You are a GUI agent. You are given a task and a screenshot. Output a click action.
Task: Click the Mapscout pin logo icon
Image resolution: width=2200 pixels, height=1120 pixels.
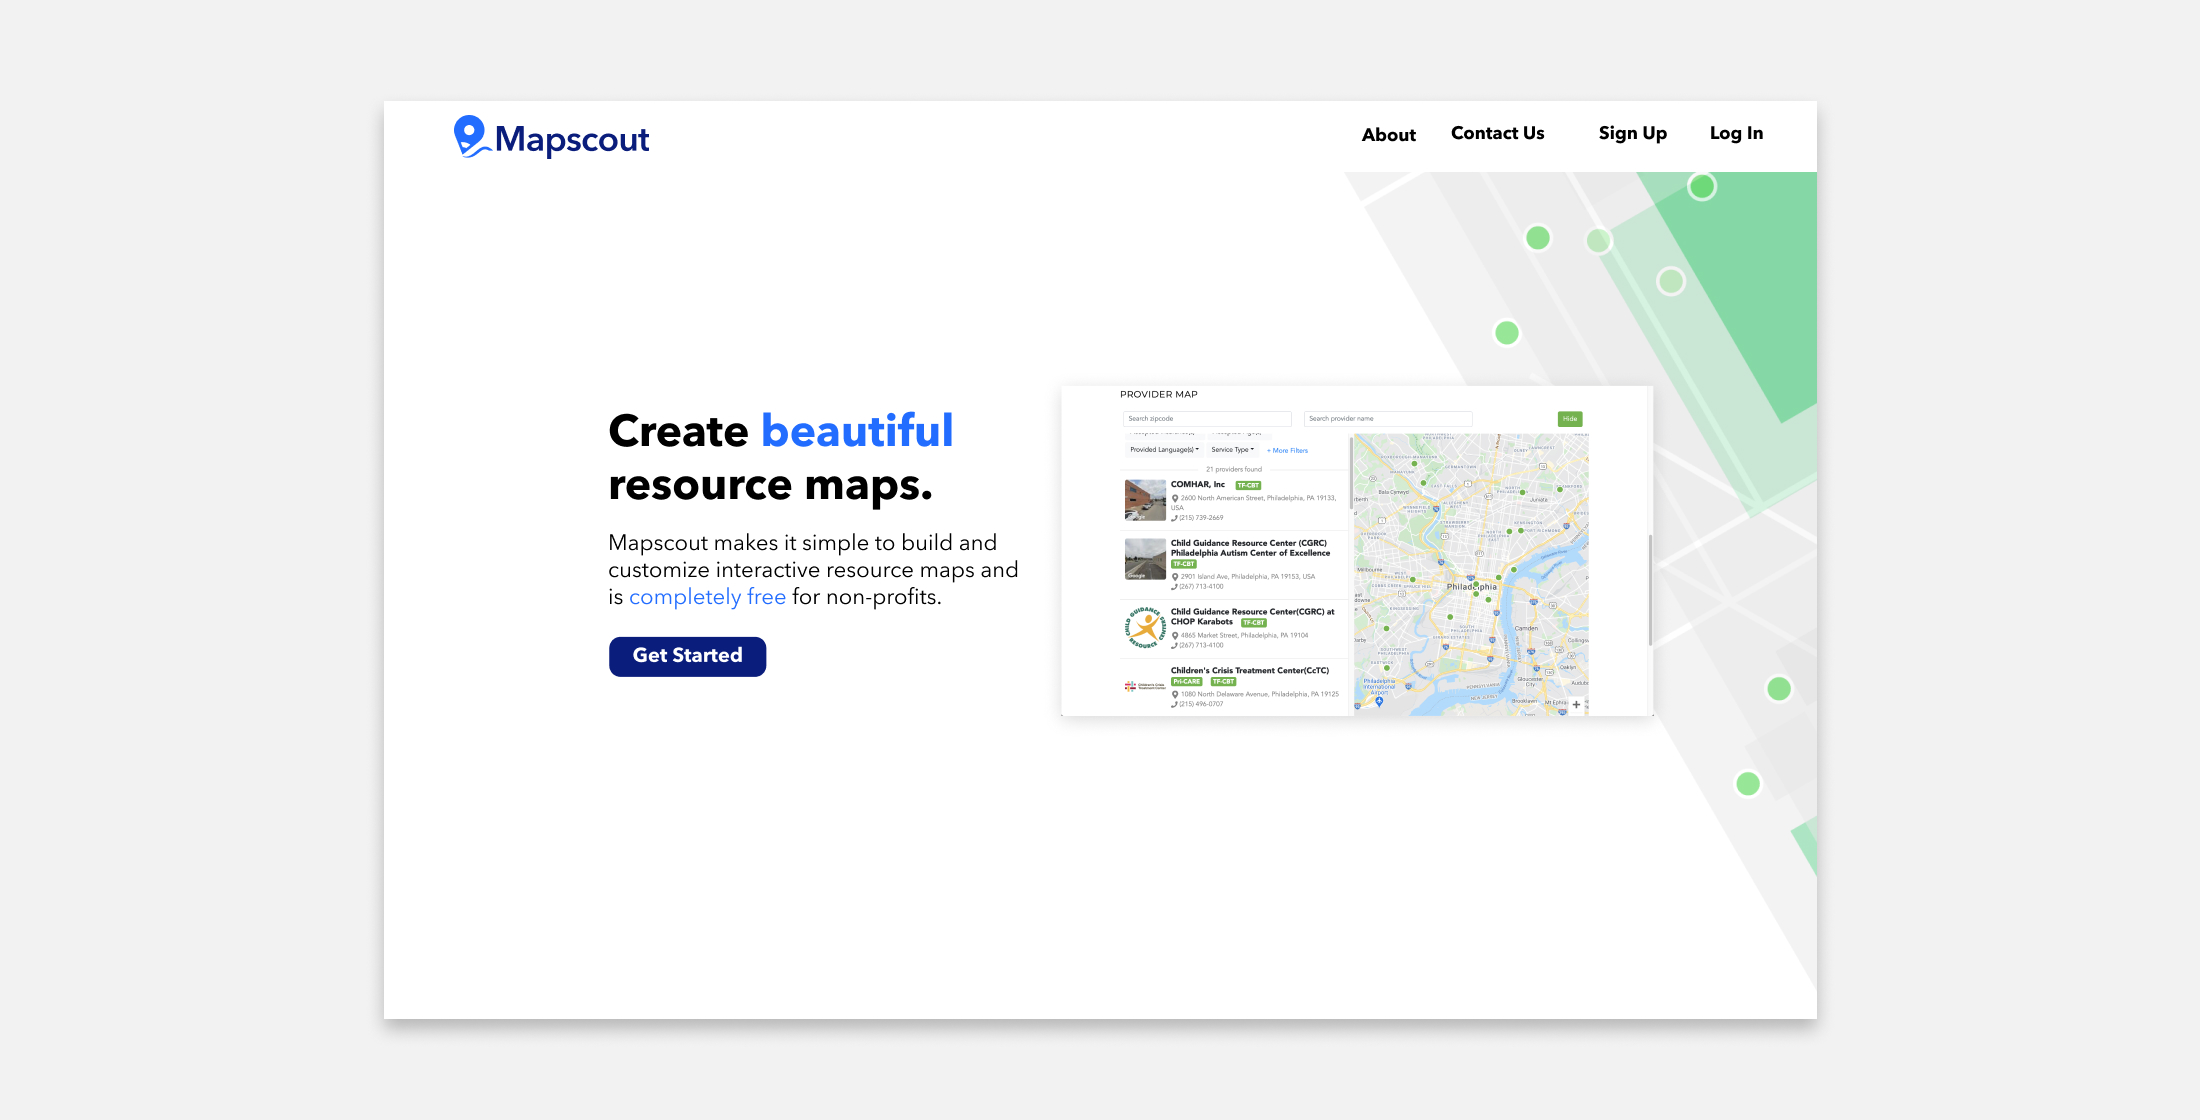[469, 136]
